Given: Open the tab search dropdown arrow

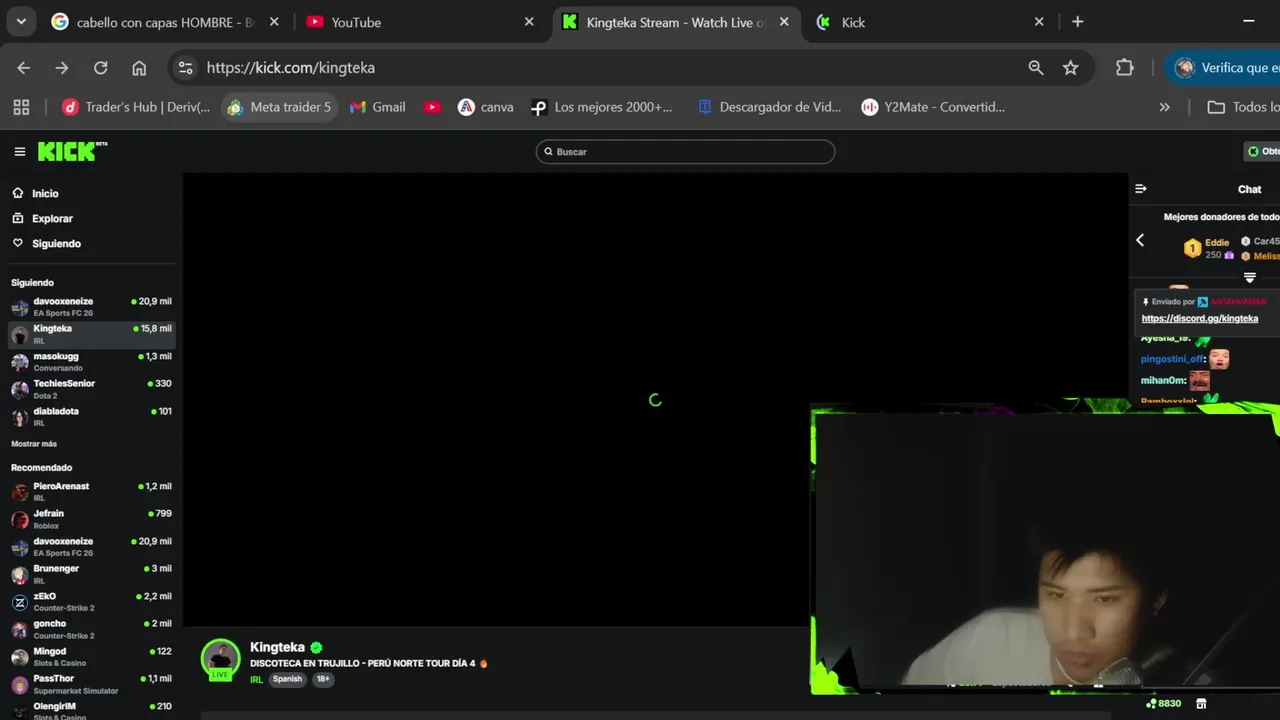Looking at the screenshot, I should pos(21,22).
